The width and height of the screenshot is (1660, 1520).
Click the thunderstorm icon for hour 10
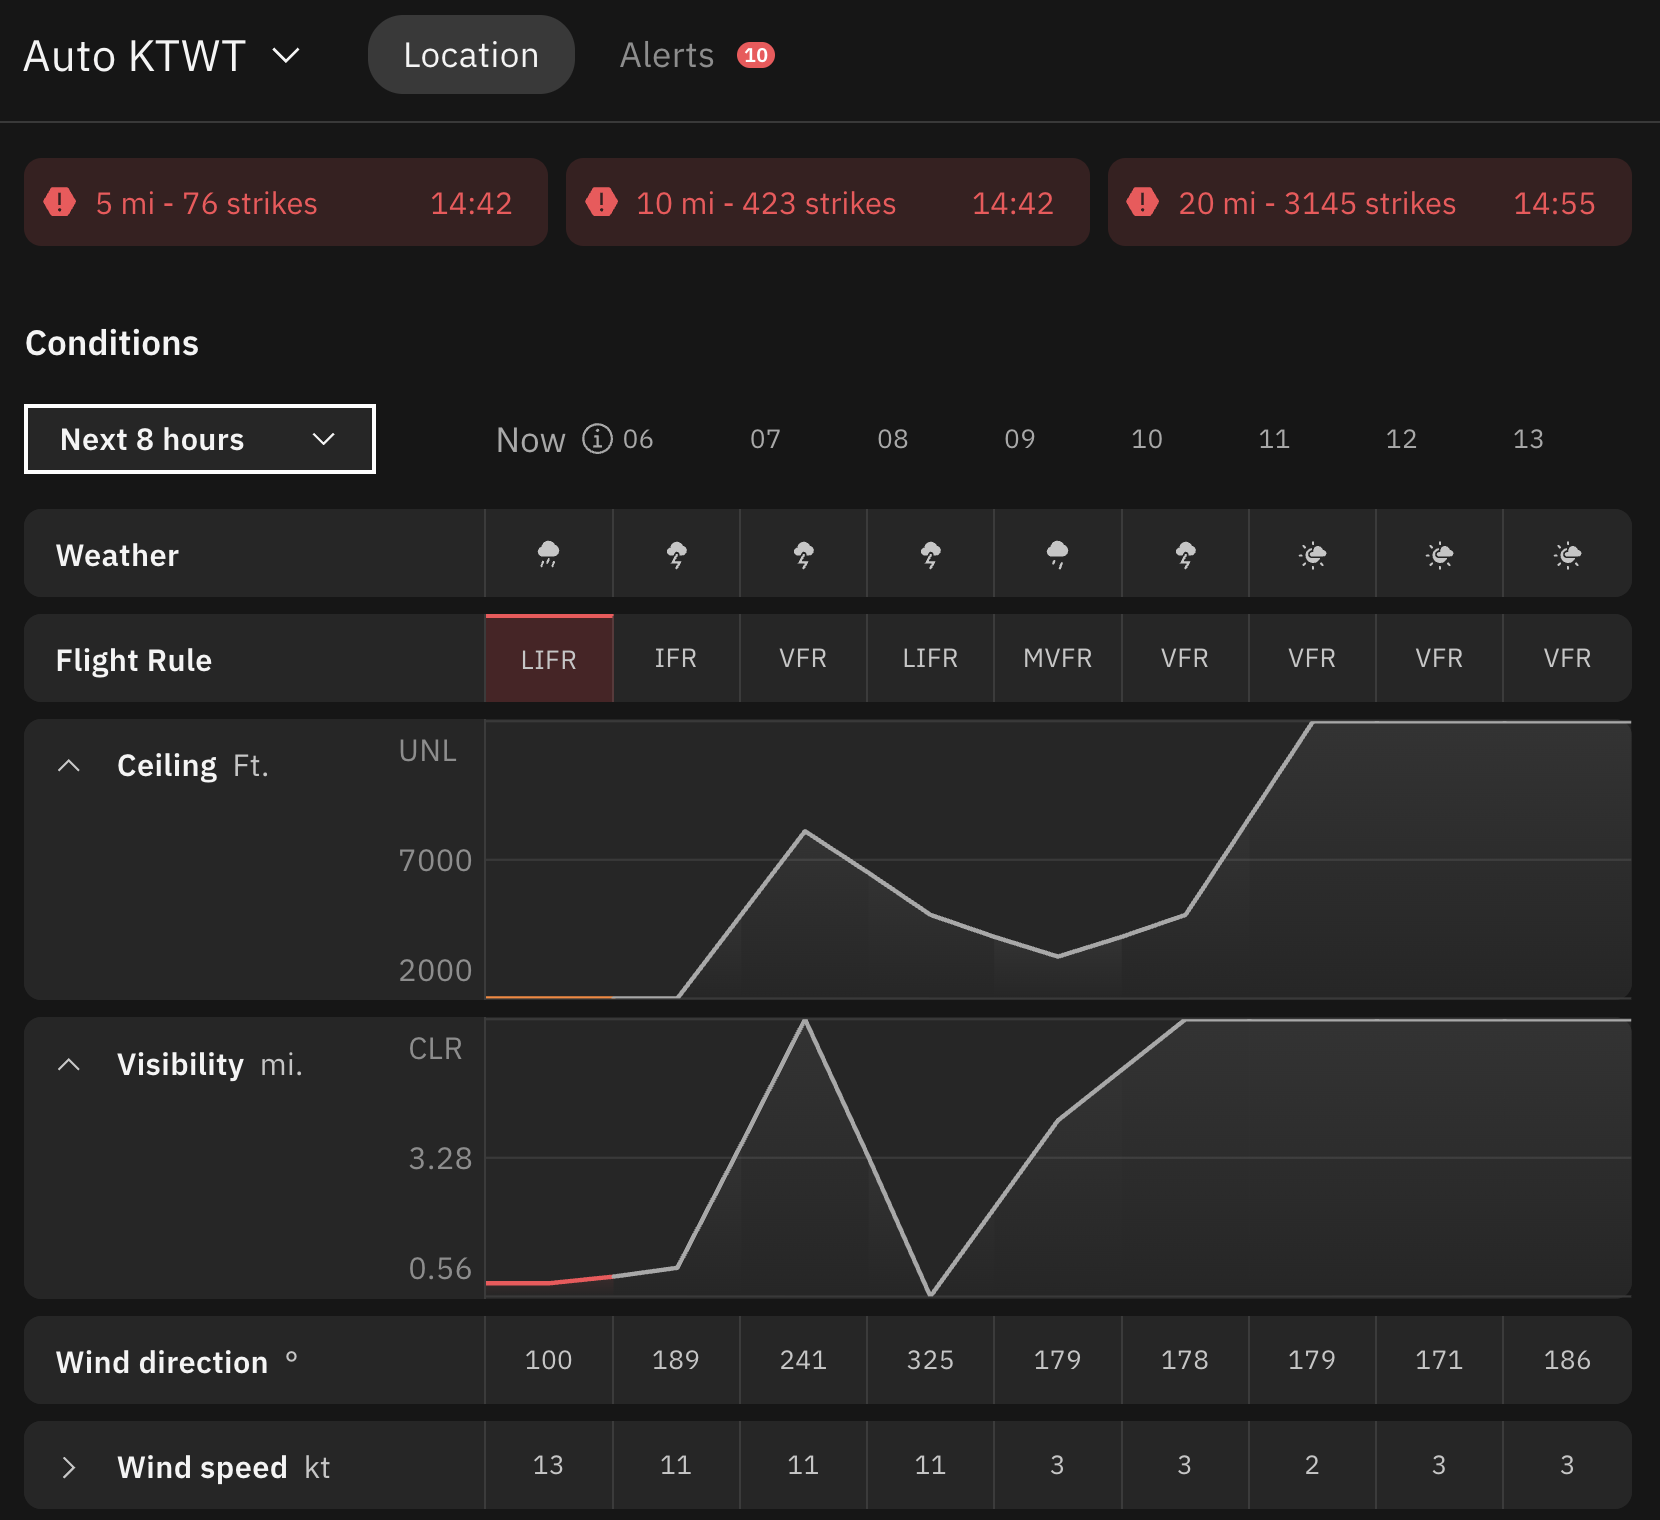click(1185, 554)
